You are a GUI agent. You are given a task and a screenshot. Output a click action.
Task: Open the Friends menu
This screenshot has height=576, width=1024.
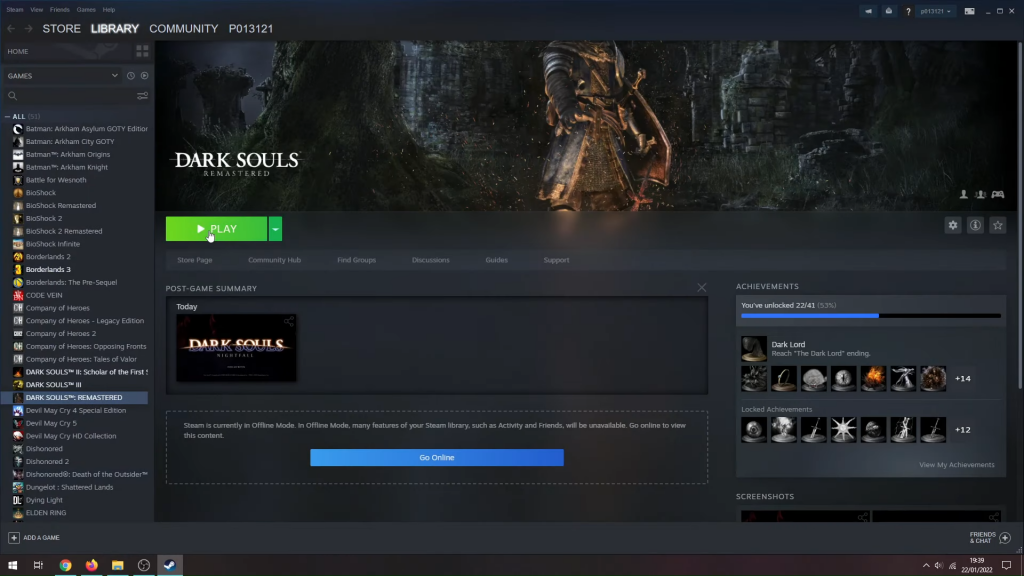[x=59, y=10]
